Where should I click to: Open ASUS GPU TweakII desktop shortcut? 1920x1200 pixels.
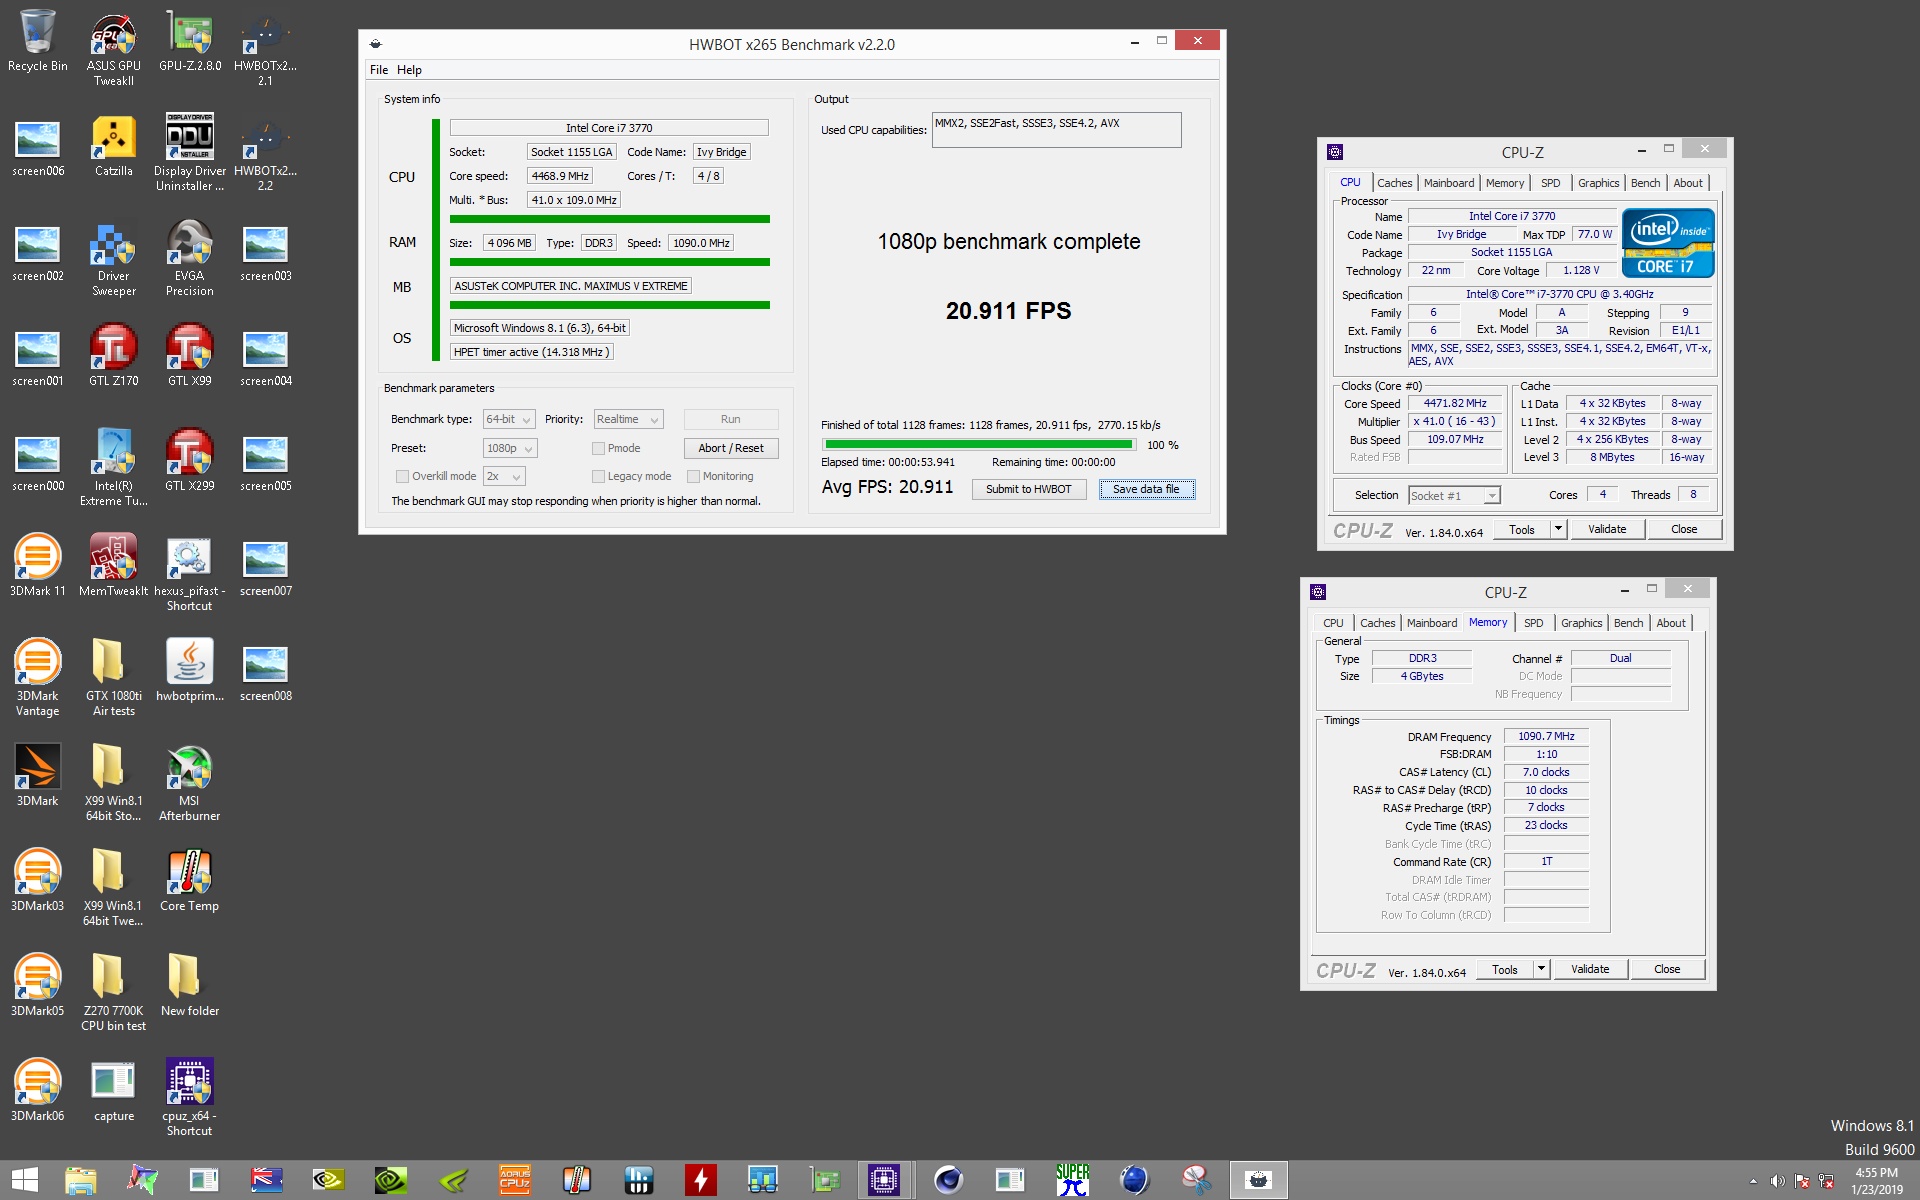point(114,48)
